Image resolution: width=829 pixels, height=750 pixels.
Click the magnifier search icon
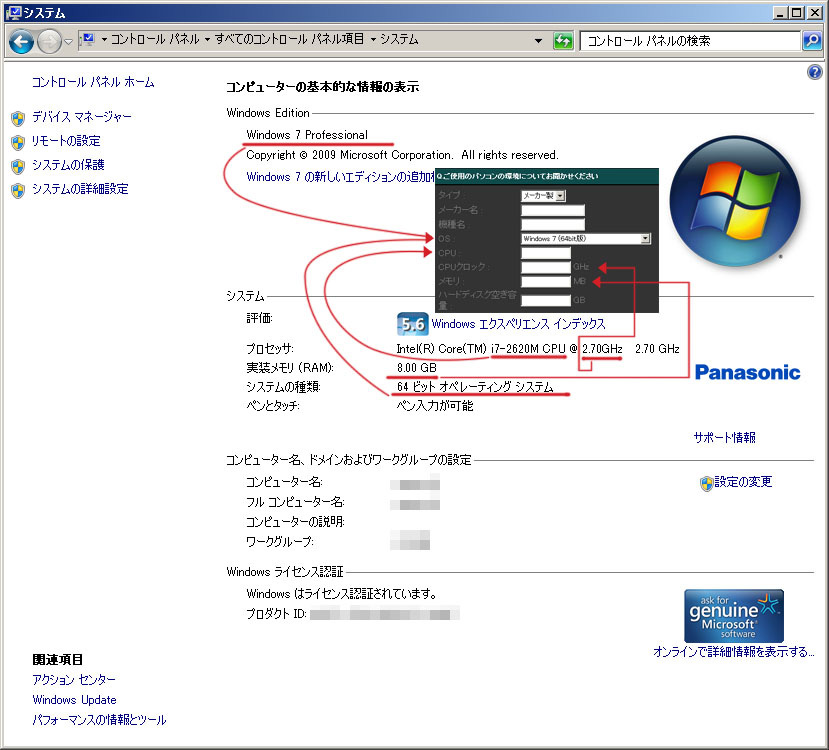pyautogui.click(x=812, y=41)
